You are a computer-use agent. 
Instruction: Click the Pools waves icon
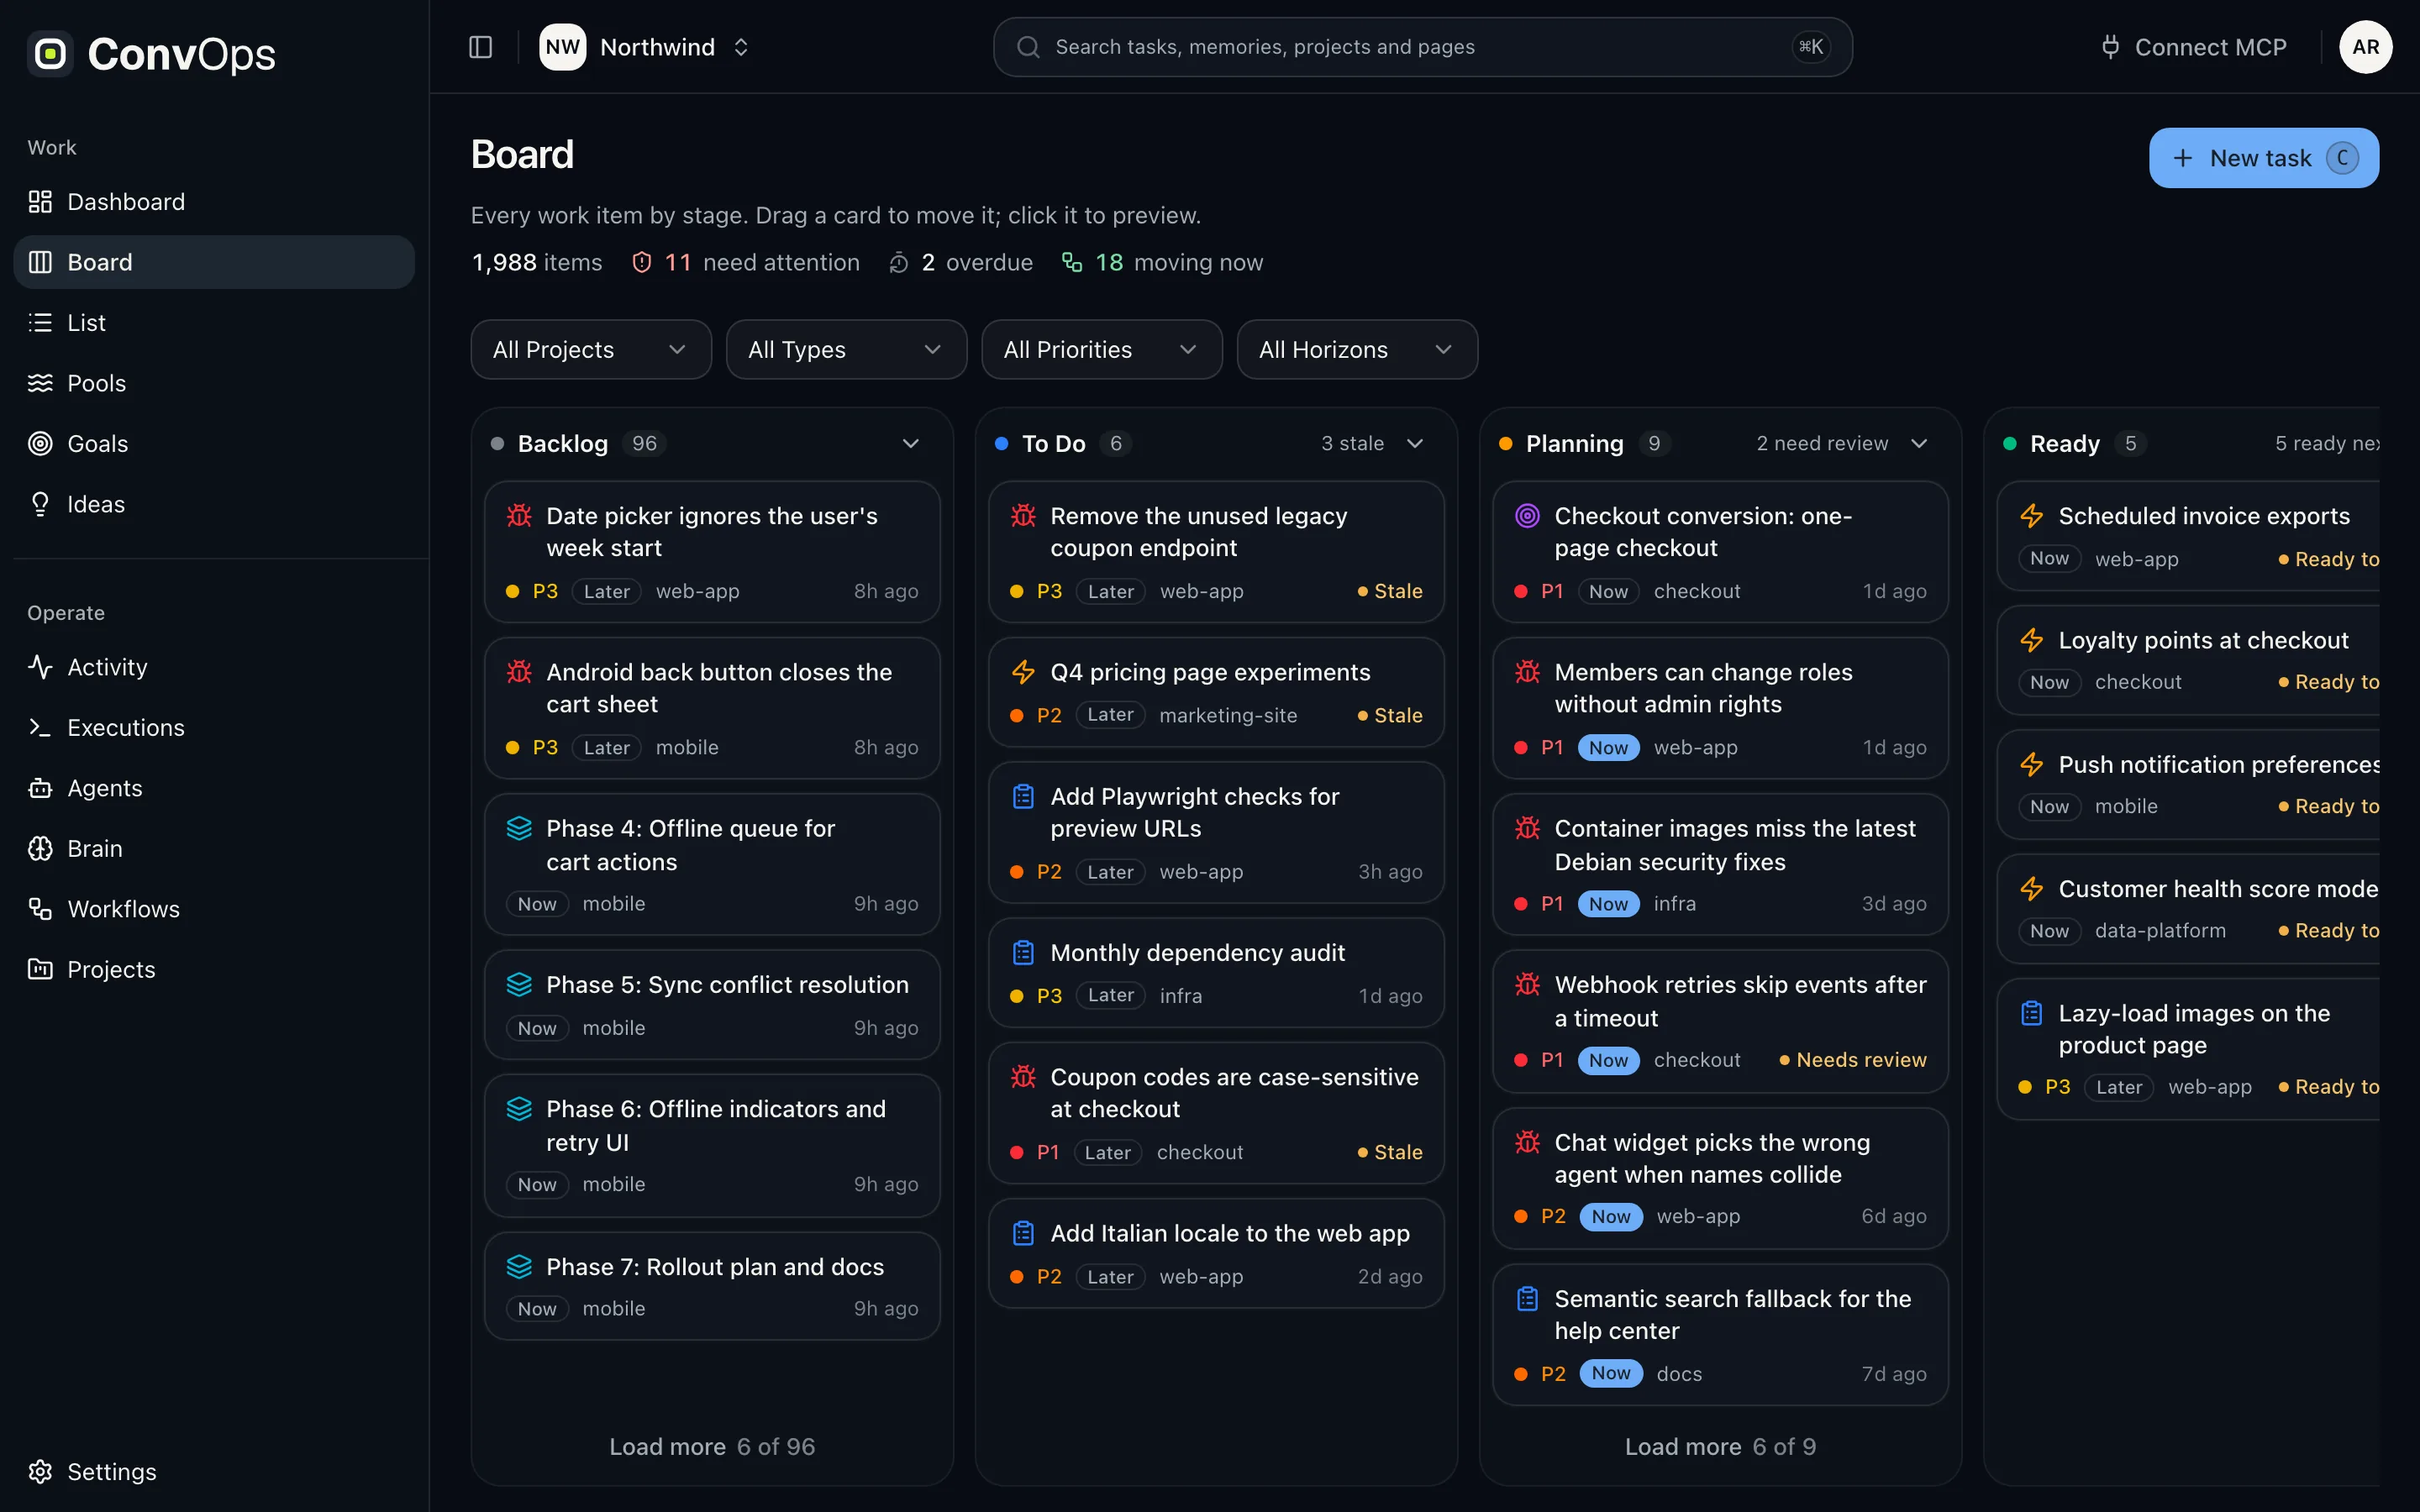coord(40,383)
